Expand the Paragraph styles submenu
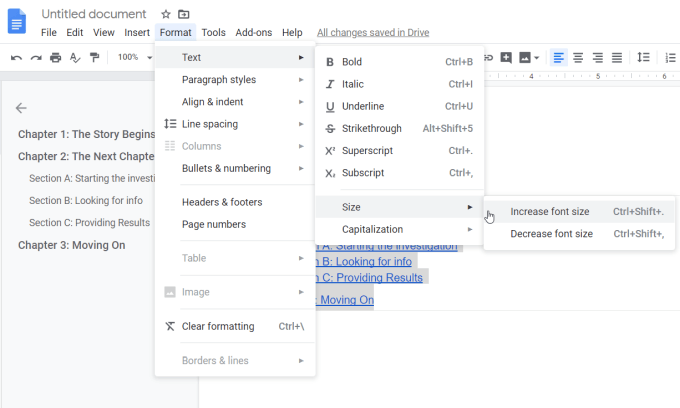 tap(235, 80)
